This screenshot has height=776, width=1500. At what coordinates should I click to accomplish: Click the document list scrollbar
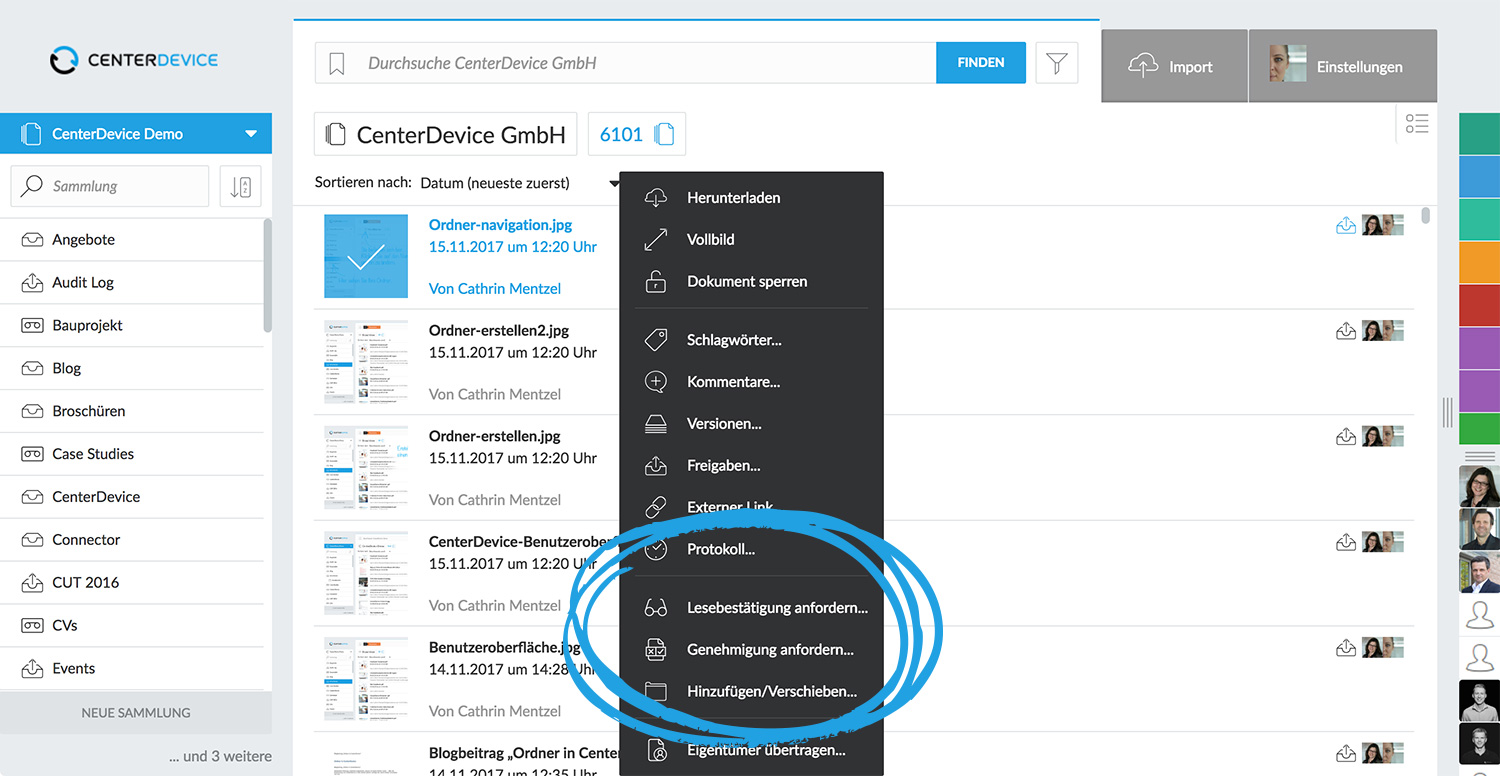pyautogui.click(x=1425, y=216)
